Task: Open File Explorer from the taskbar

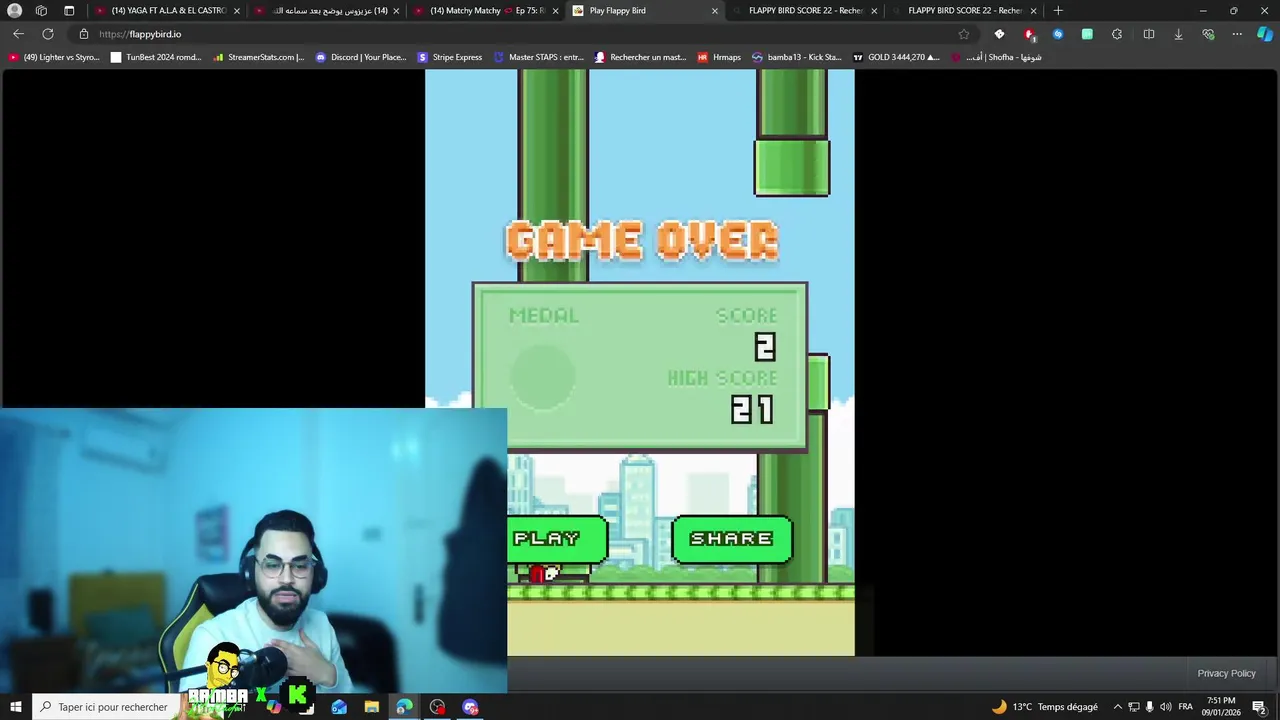Action: (x=371, y=707)
